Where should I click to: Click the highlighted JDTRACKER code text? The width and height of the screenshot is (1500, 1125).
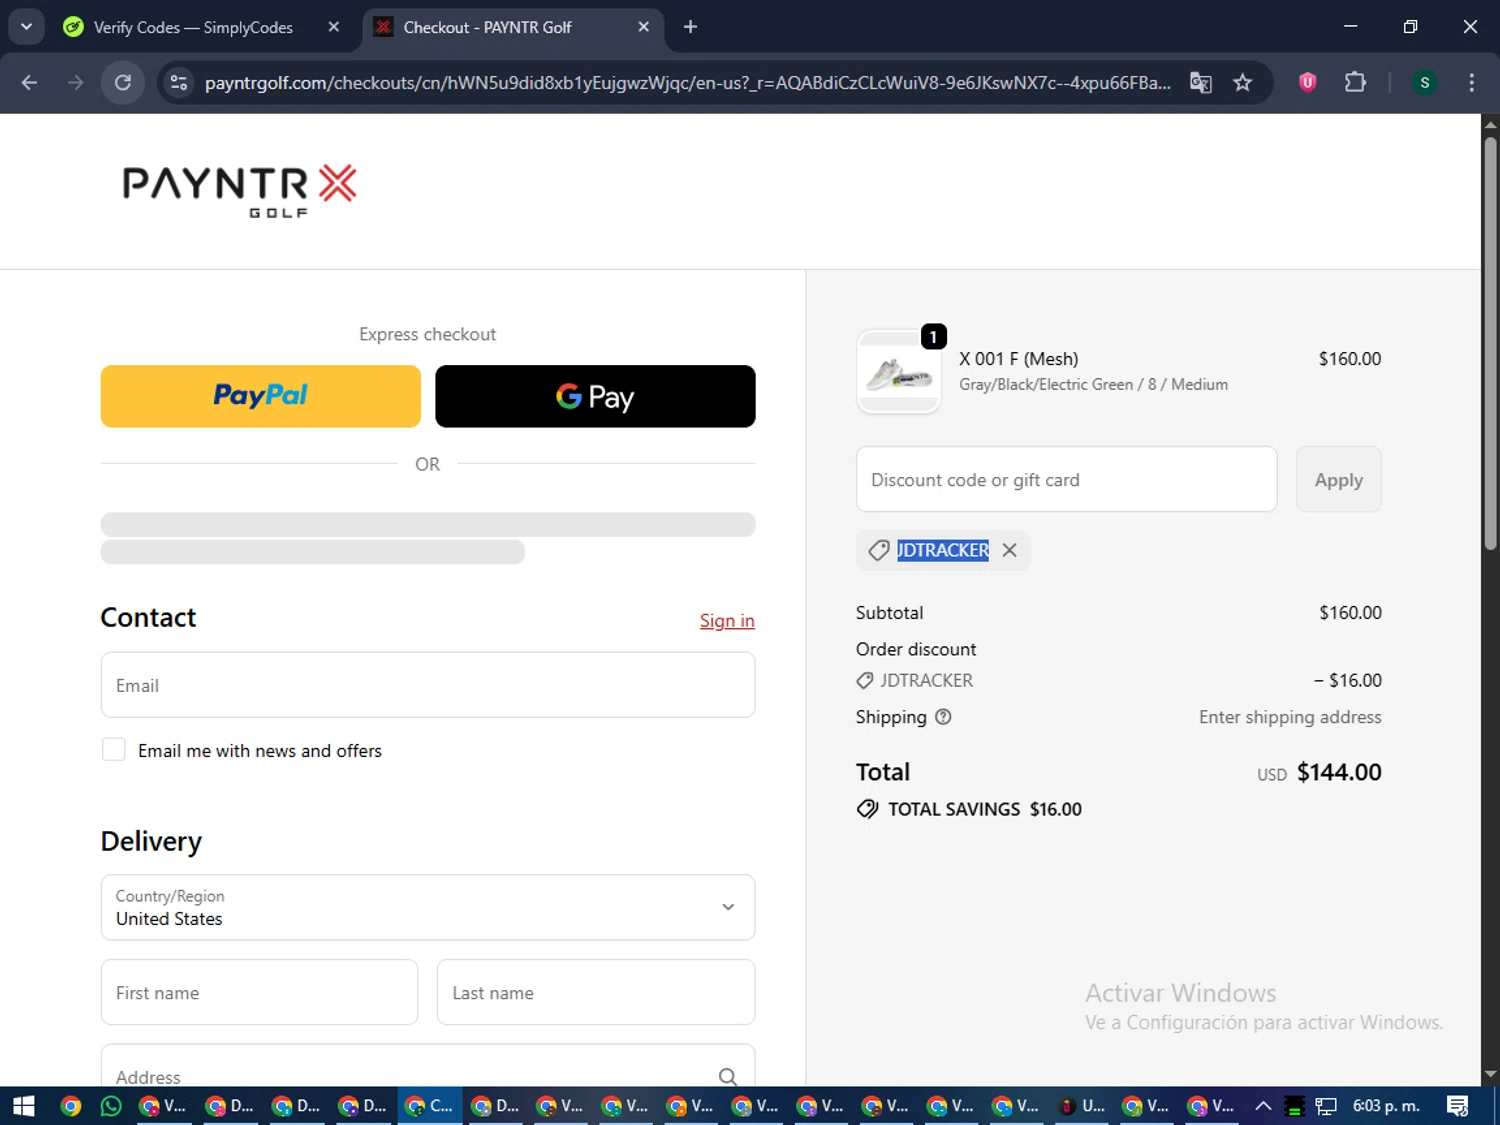(943, 550)
